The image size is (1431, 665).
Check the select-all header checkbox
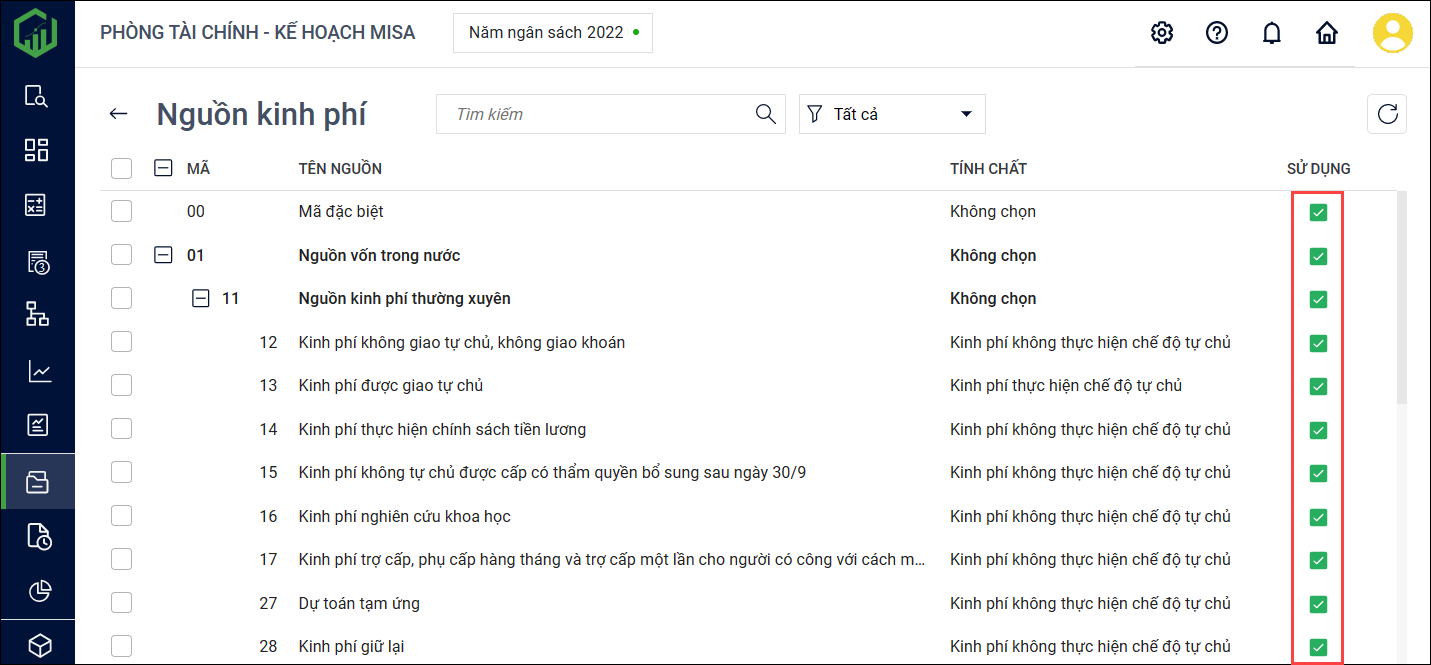tap(122, 168)
